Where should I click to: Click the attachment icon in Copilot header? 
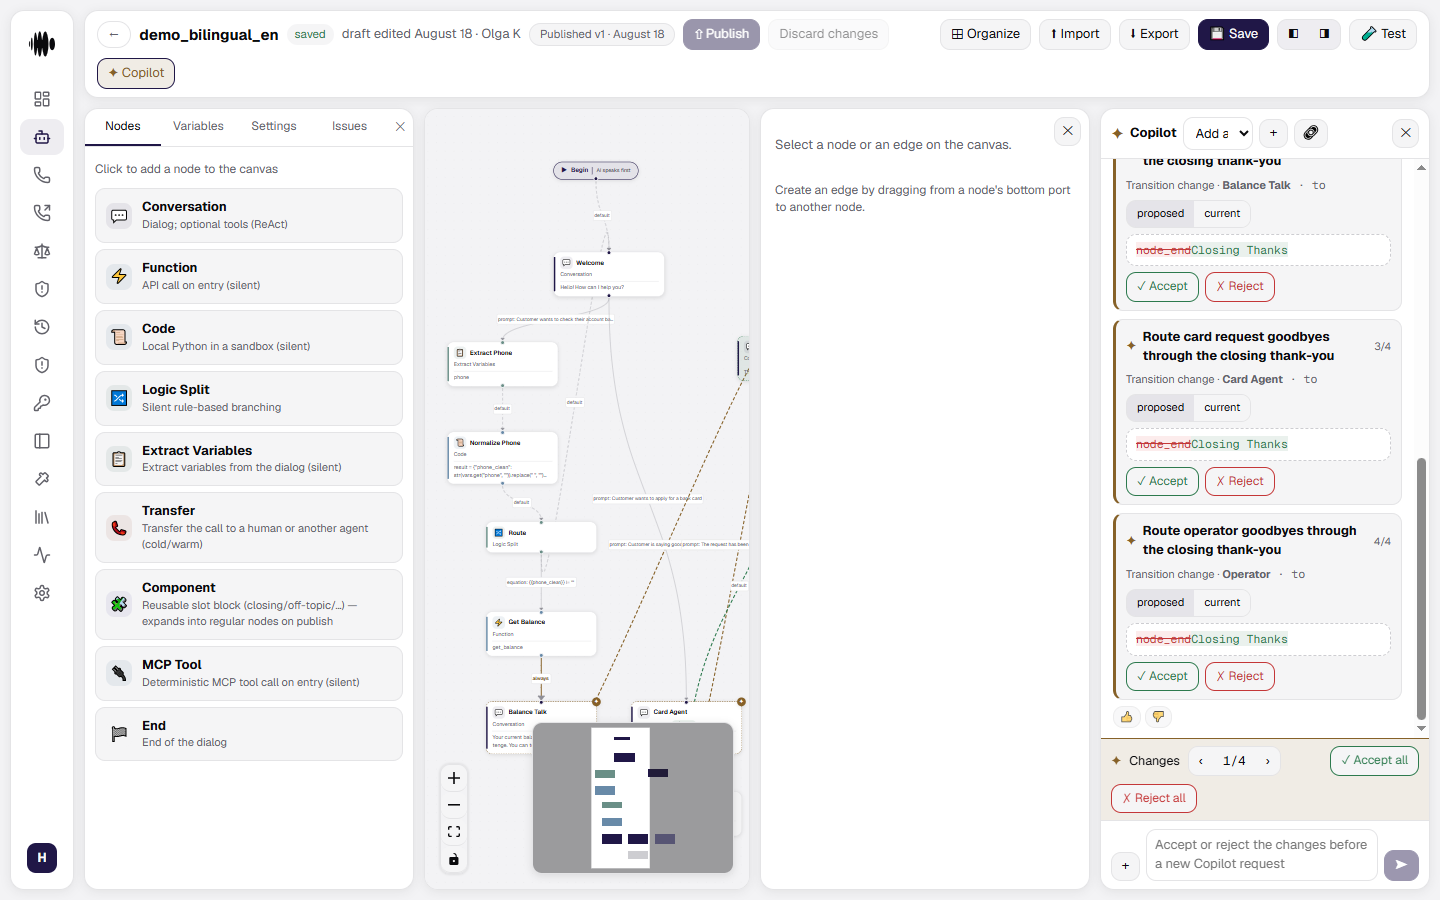(1311, 133)
